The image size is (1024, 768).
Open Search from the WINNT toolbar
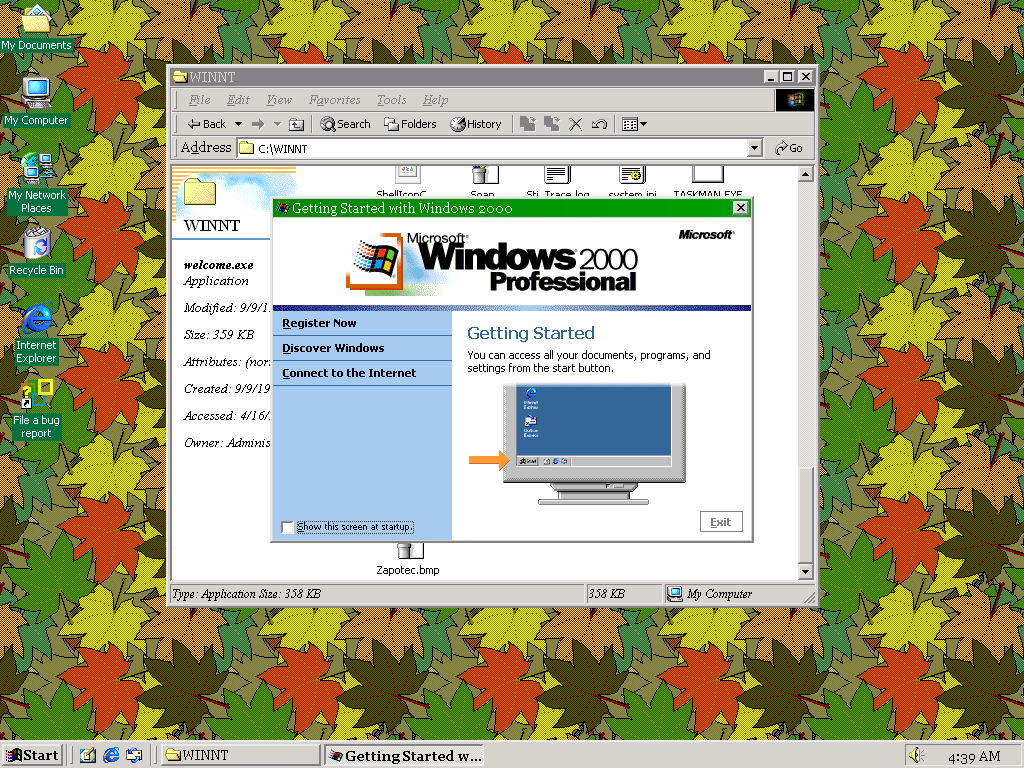tap(345, 124)
